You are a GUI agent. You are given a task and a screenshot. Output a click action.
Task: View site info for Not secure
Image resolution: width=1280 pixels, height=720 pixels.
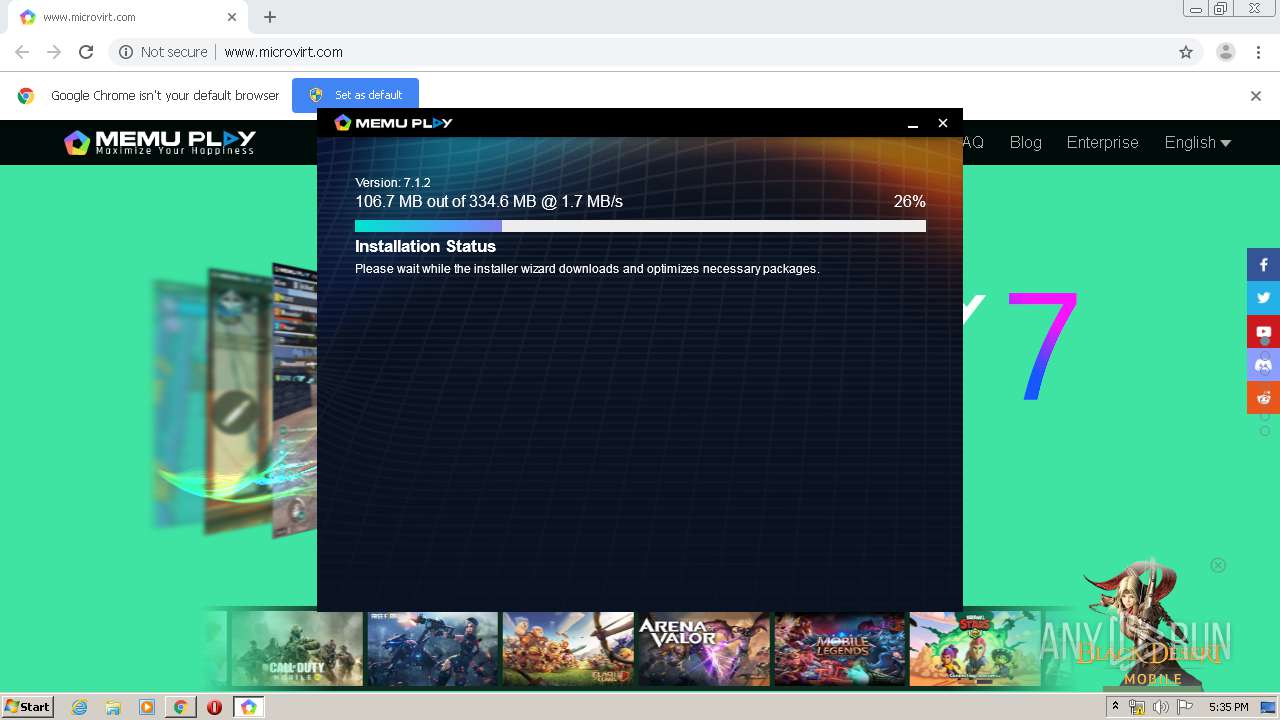pos(163,52)
